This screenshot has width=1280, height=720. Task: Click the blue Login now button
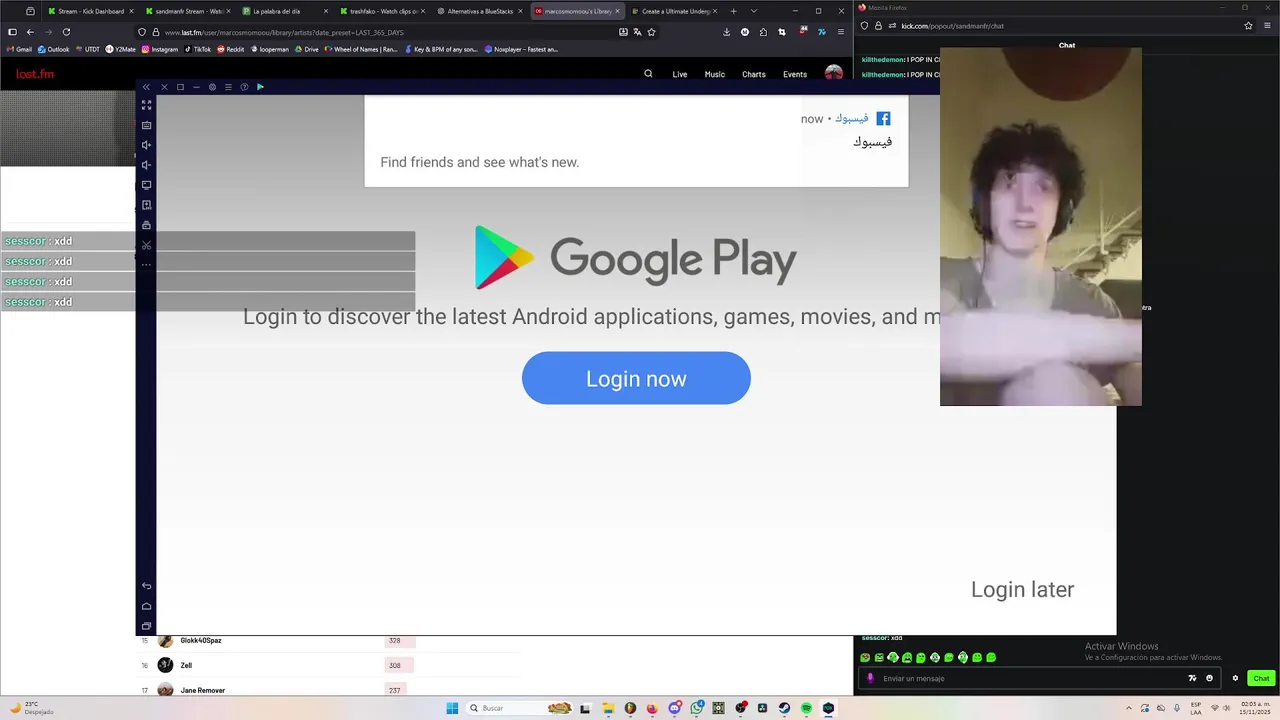[x=636, y=378]
